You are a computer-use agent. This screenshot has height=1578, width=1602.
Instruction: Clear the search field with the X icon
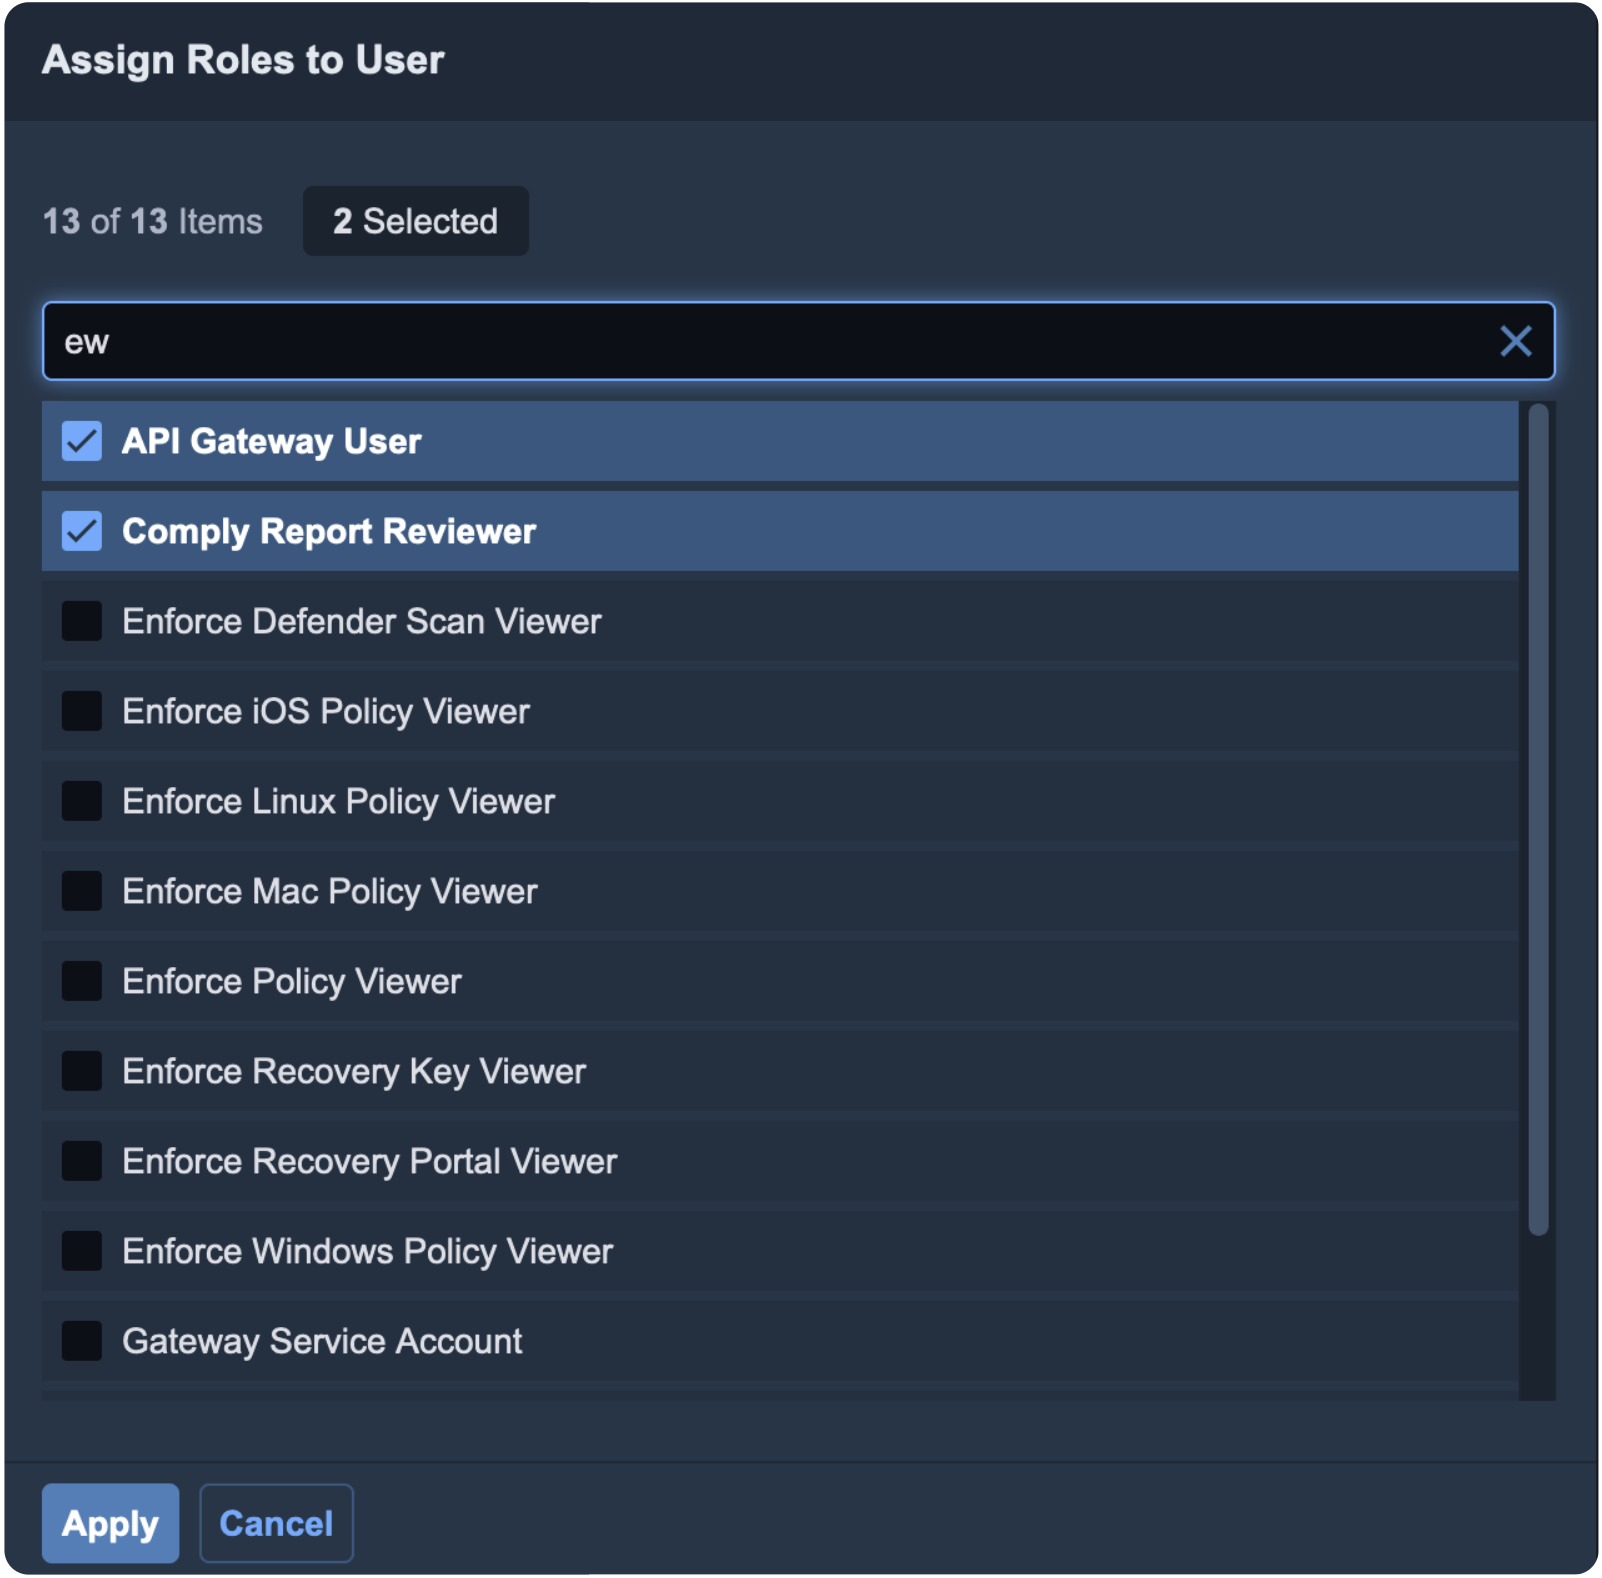click(x=1515, y=341)
